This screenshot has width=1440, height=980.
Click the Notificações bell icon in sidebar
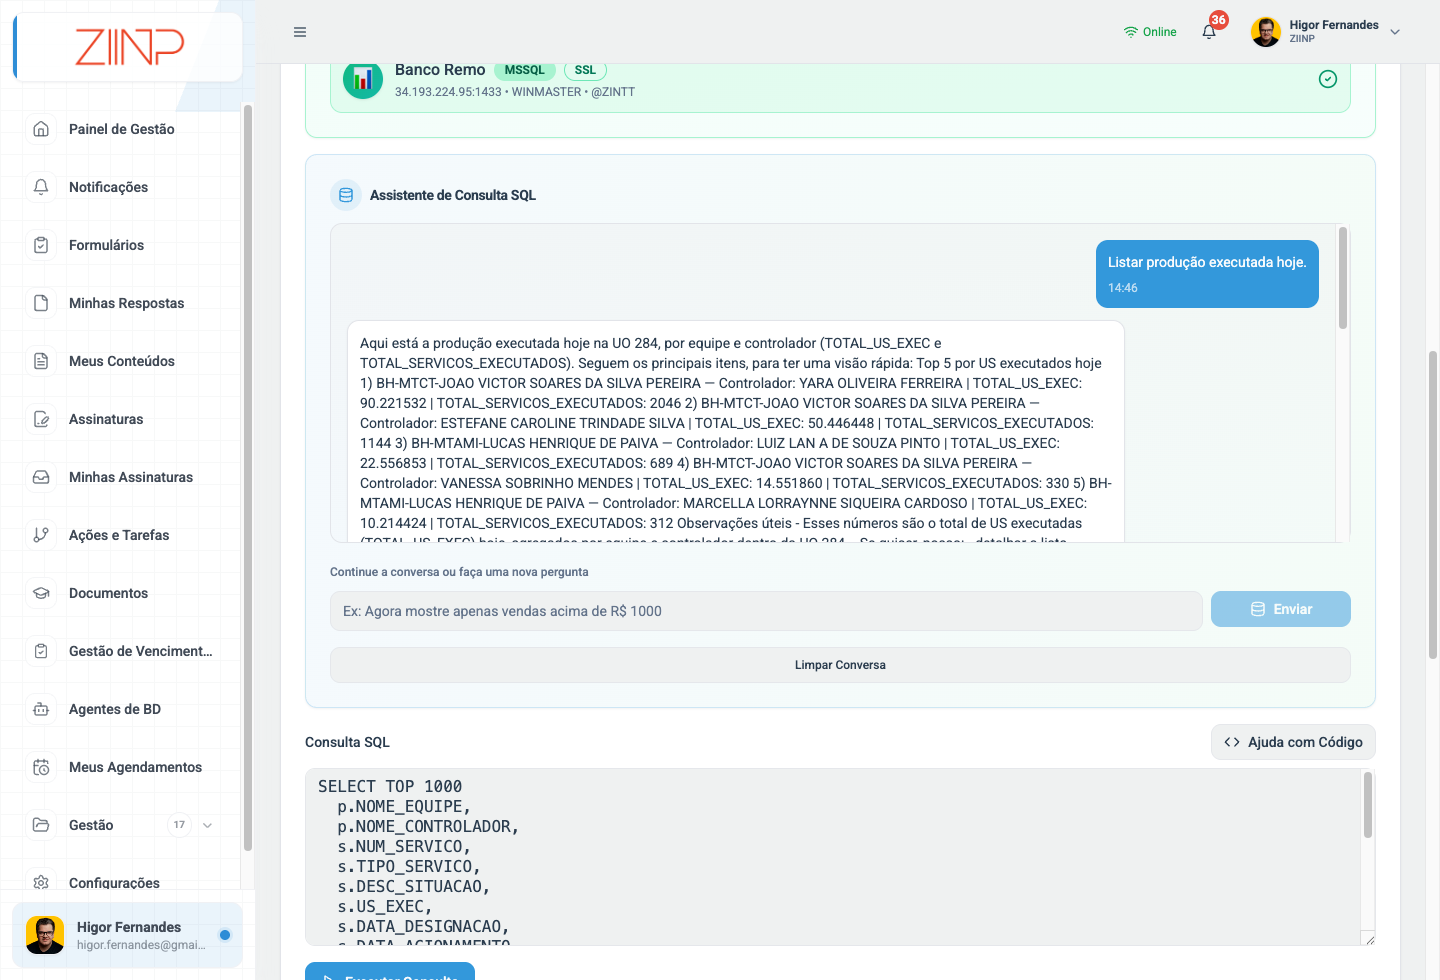[41, 187]
